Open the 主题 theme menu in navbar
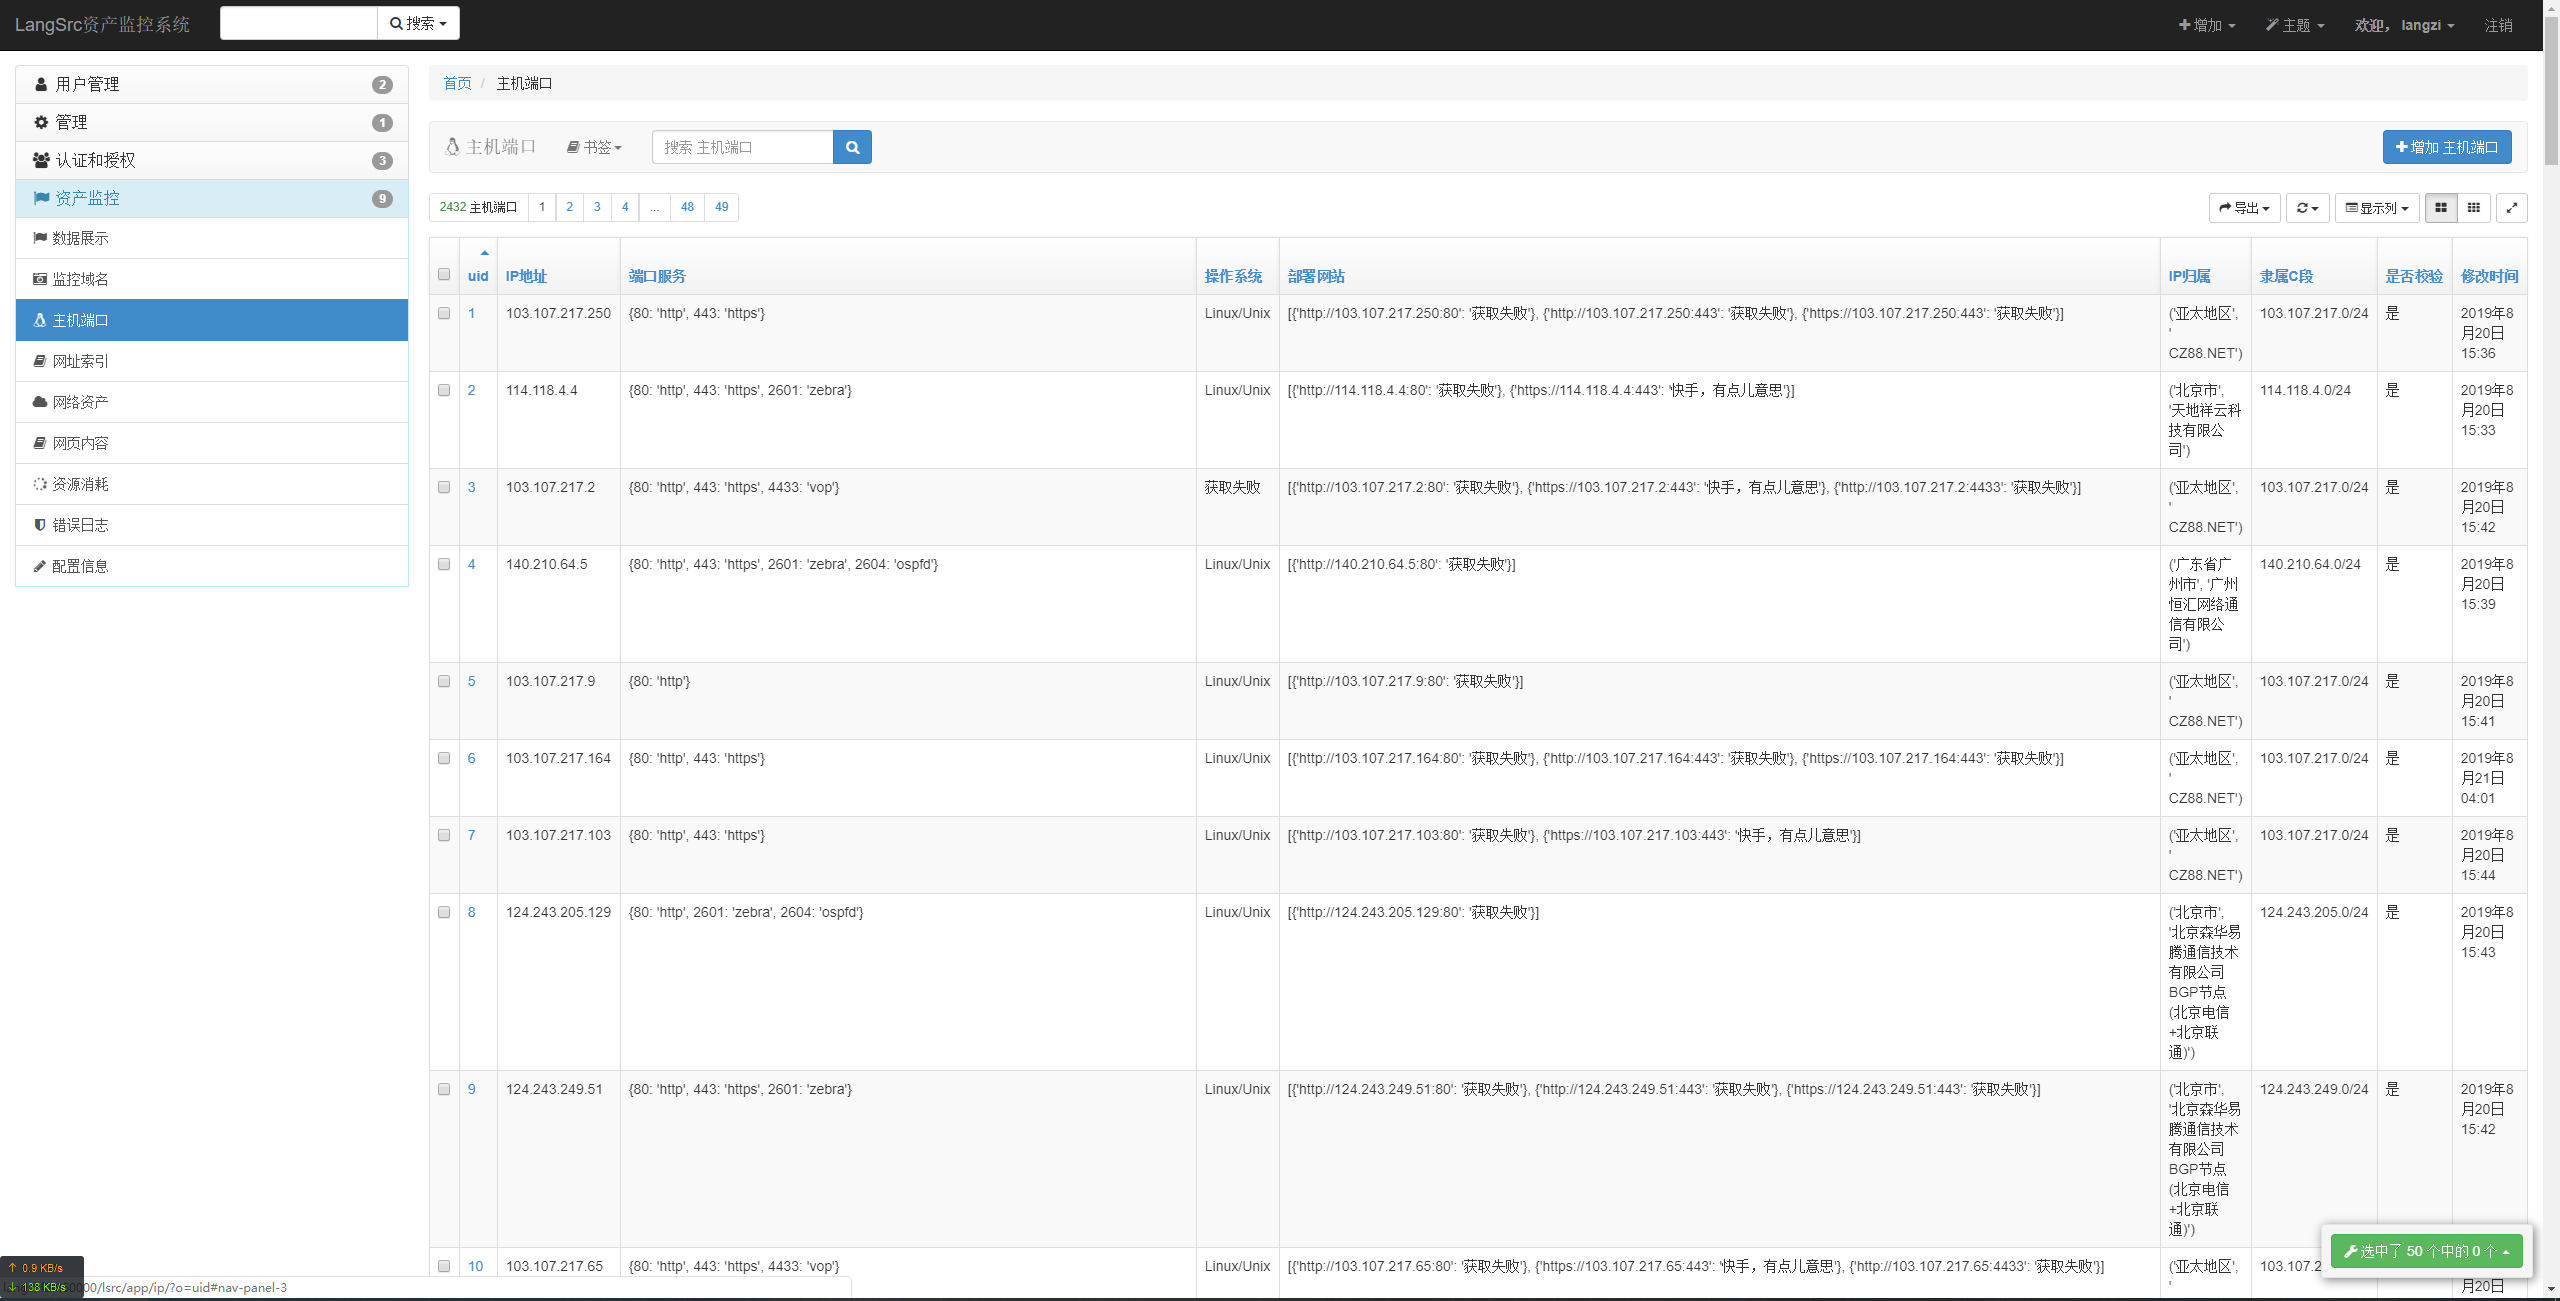The height and width of the screenshot is (1301, 2560). (x=2294, y=25)
